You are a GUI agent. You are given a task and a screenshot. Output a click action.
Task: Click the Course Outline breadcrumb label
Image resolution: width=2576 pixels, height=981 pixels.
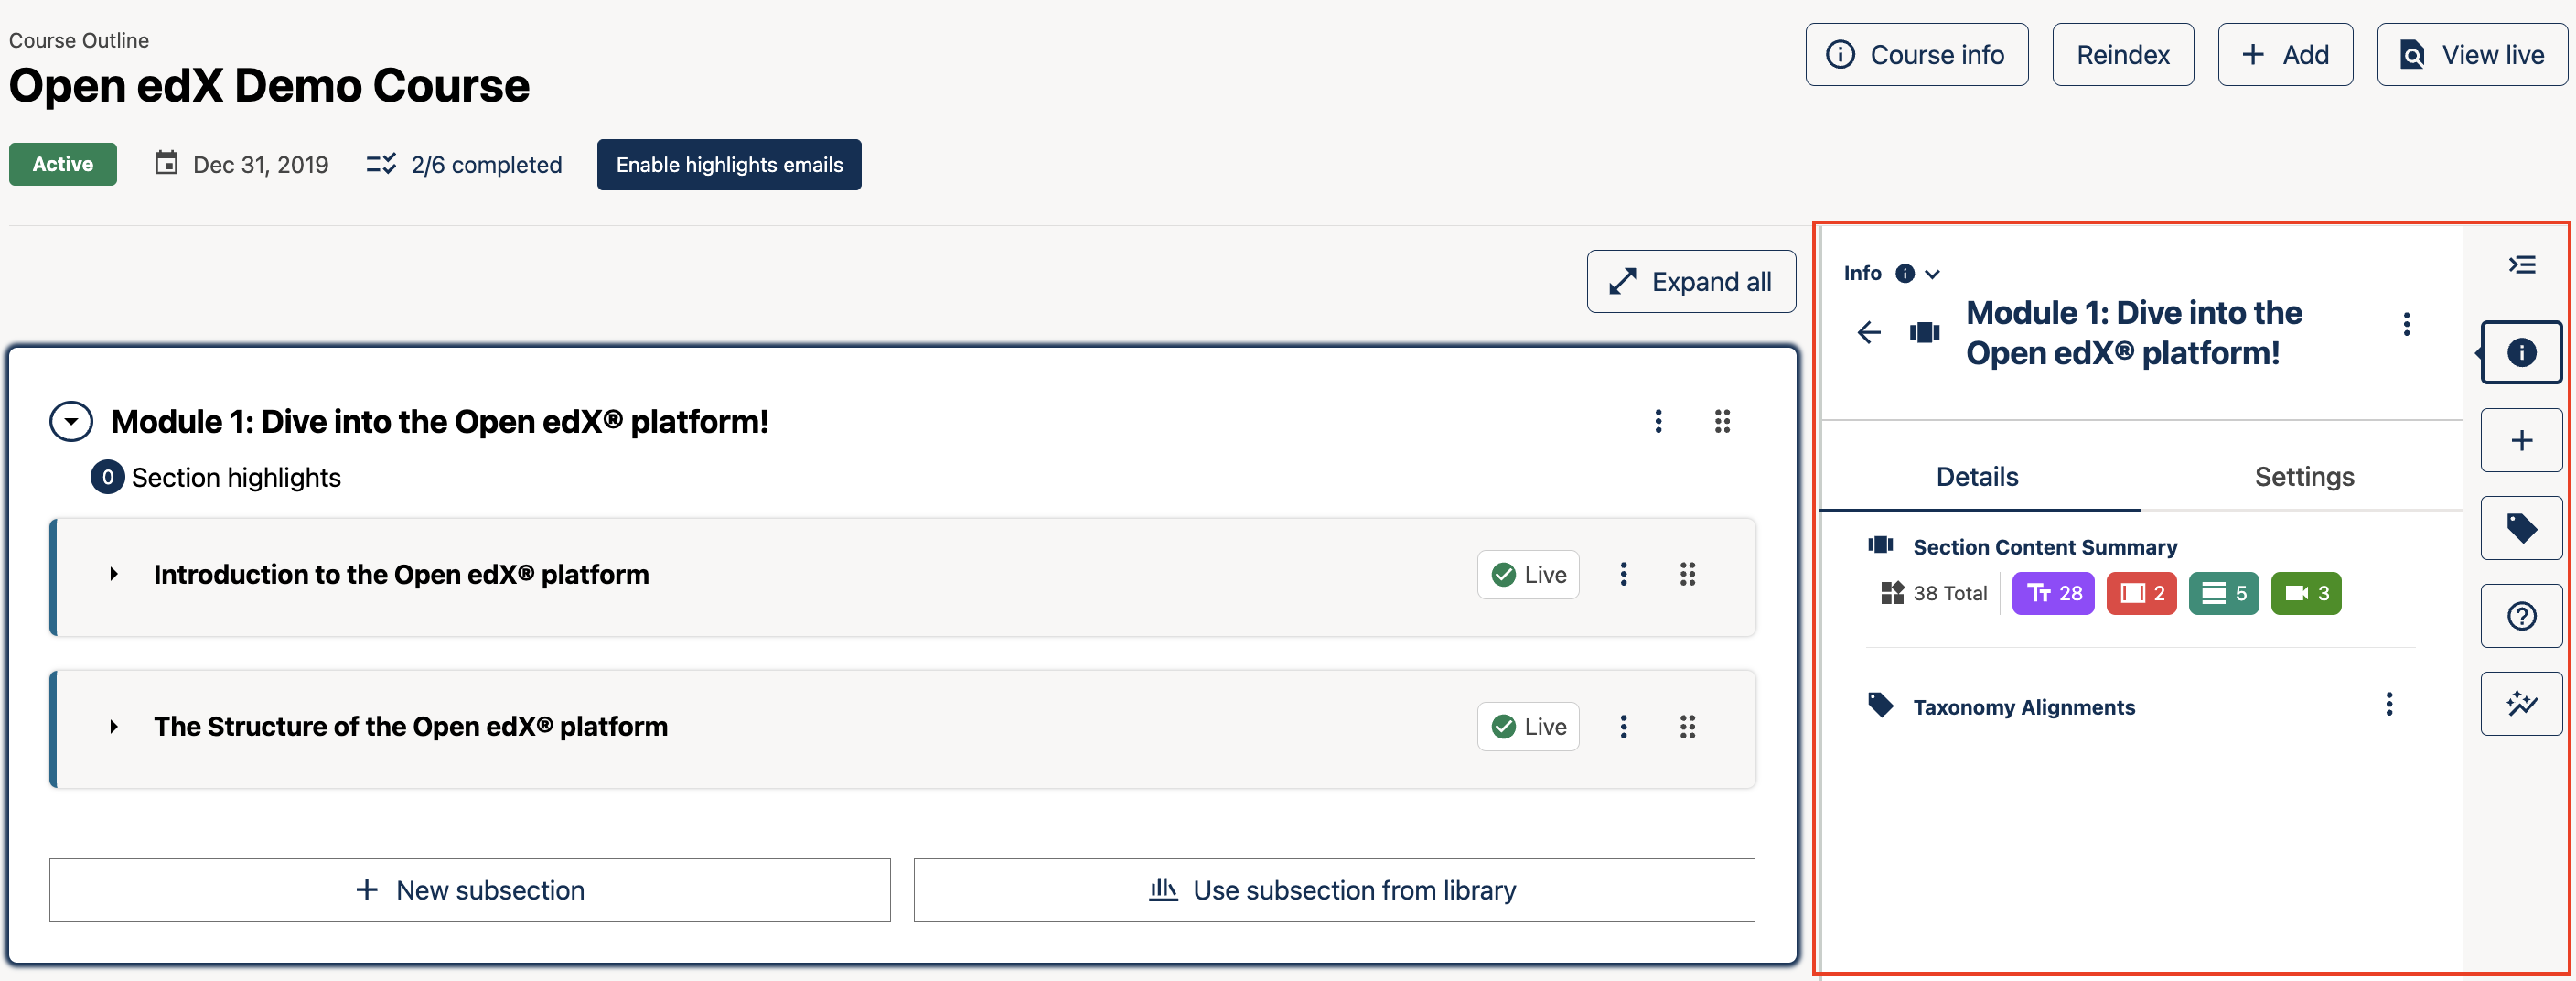79,40
